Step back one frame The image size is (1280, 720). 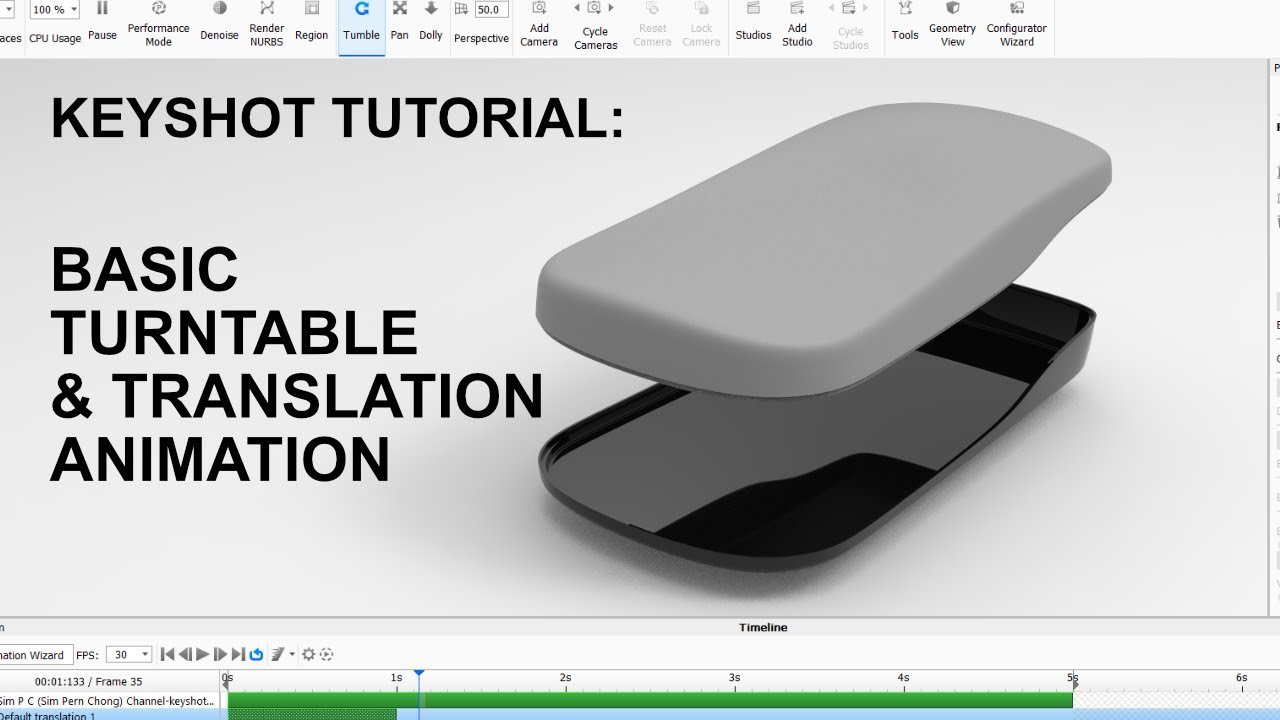[x=185, y=654]
